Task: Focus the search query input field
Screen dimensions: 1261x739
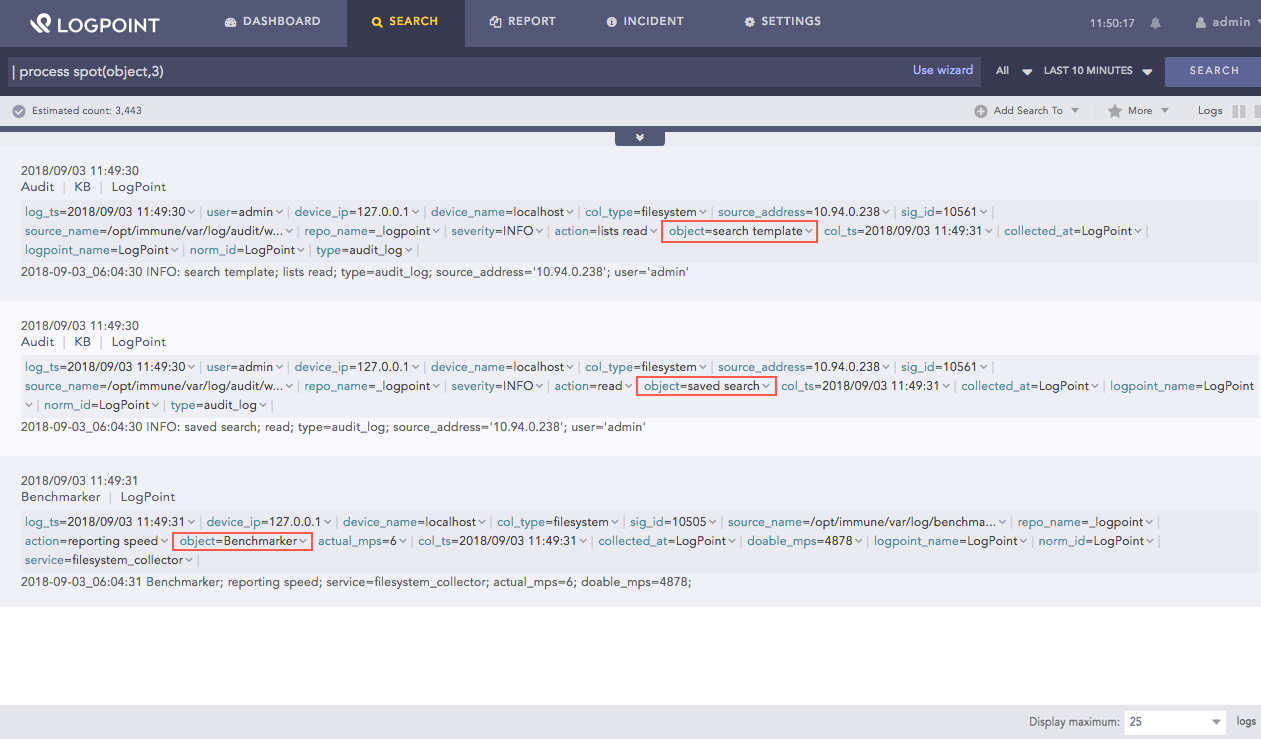Action: [x=450, y=72]
